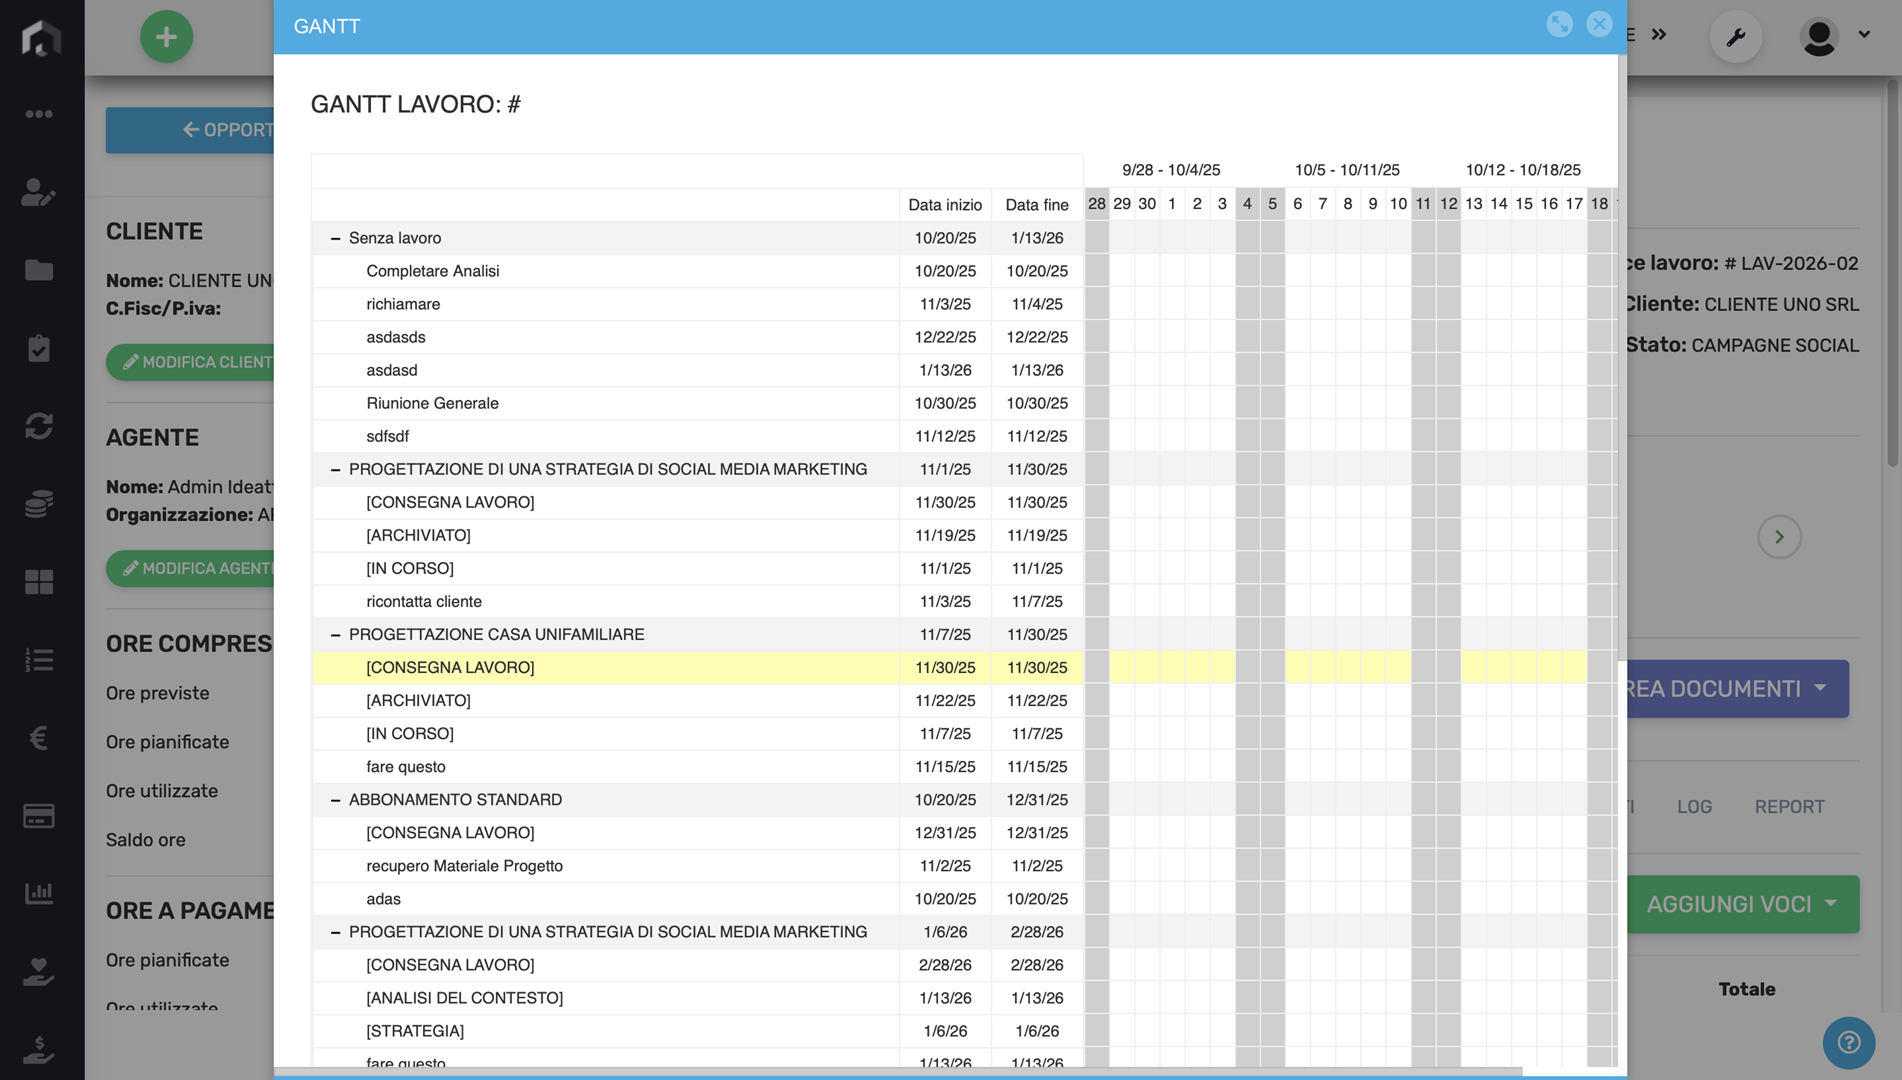The height and width of the screenshot is (1080, 1902).
Task: Open the folder icon in sidebar
Action: pyautogui.click(x=39, y=270)
